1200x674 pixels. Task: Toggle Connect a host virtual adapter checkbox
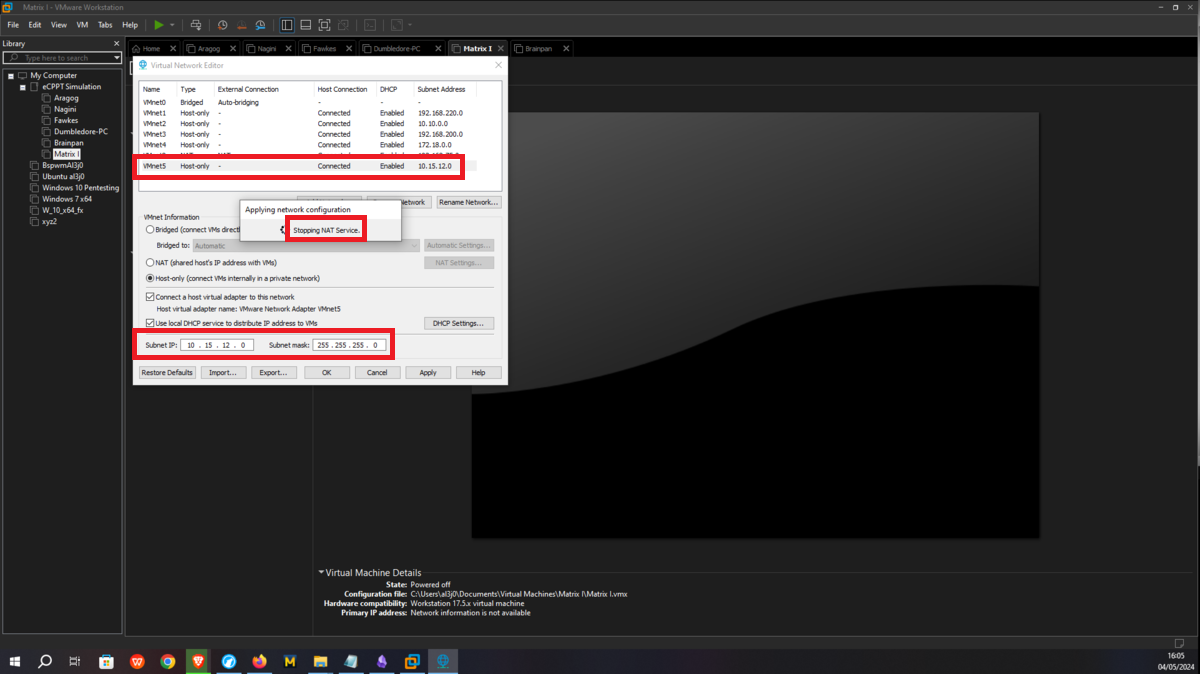tap(150, 297)
